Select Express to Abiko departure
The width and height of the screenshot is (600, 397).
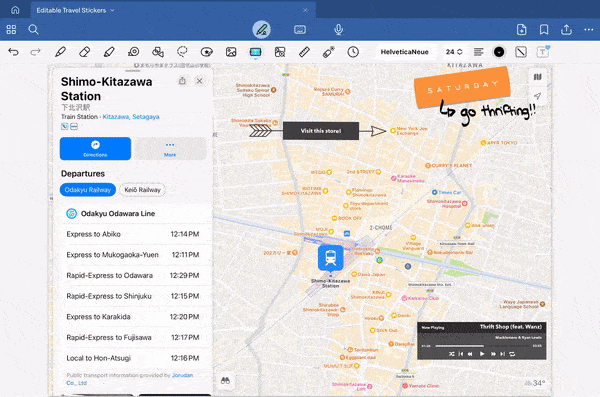pos(133,234)
